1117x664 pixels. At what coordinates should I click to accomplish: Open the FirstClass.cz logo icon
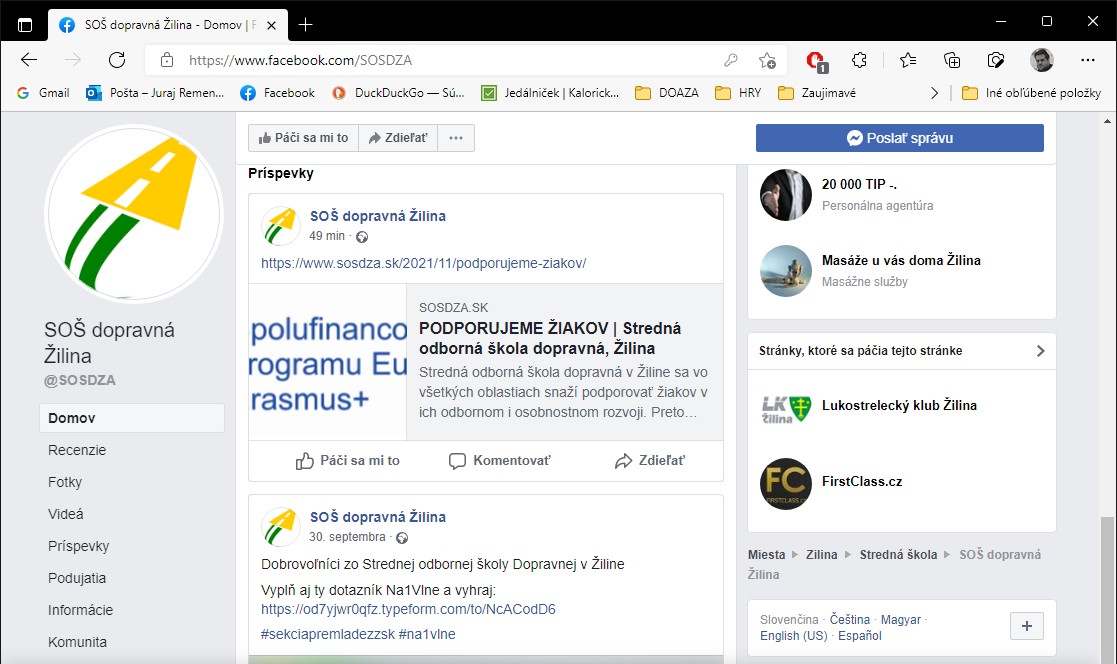point(786,484)
